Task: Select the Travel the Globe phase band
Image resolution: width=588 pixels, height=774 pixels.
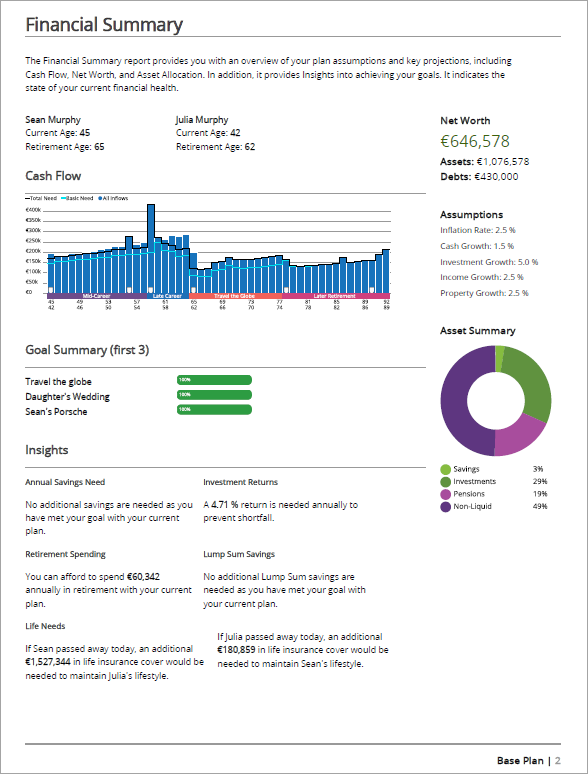Action: point(235,296)
